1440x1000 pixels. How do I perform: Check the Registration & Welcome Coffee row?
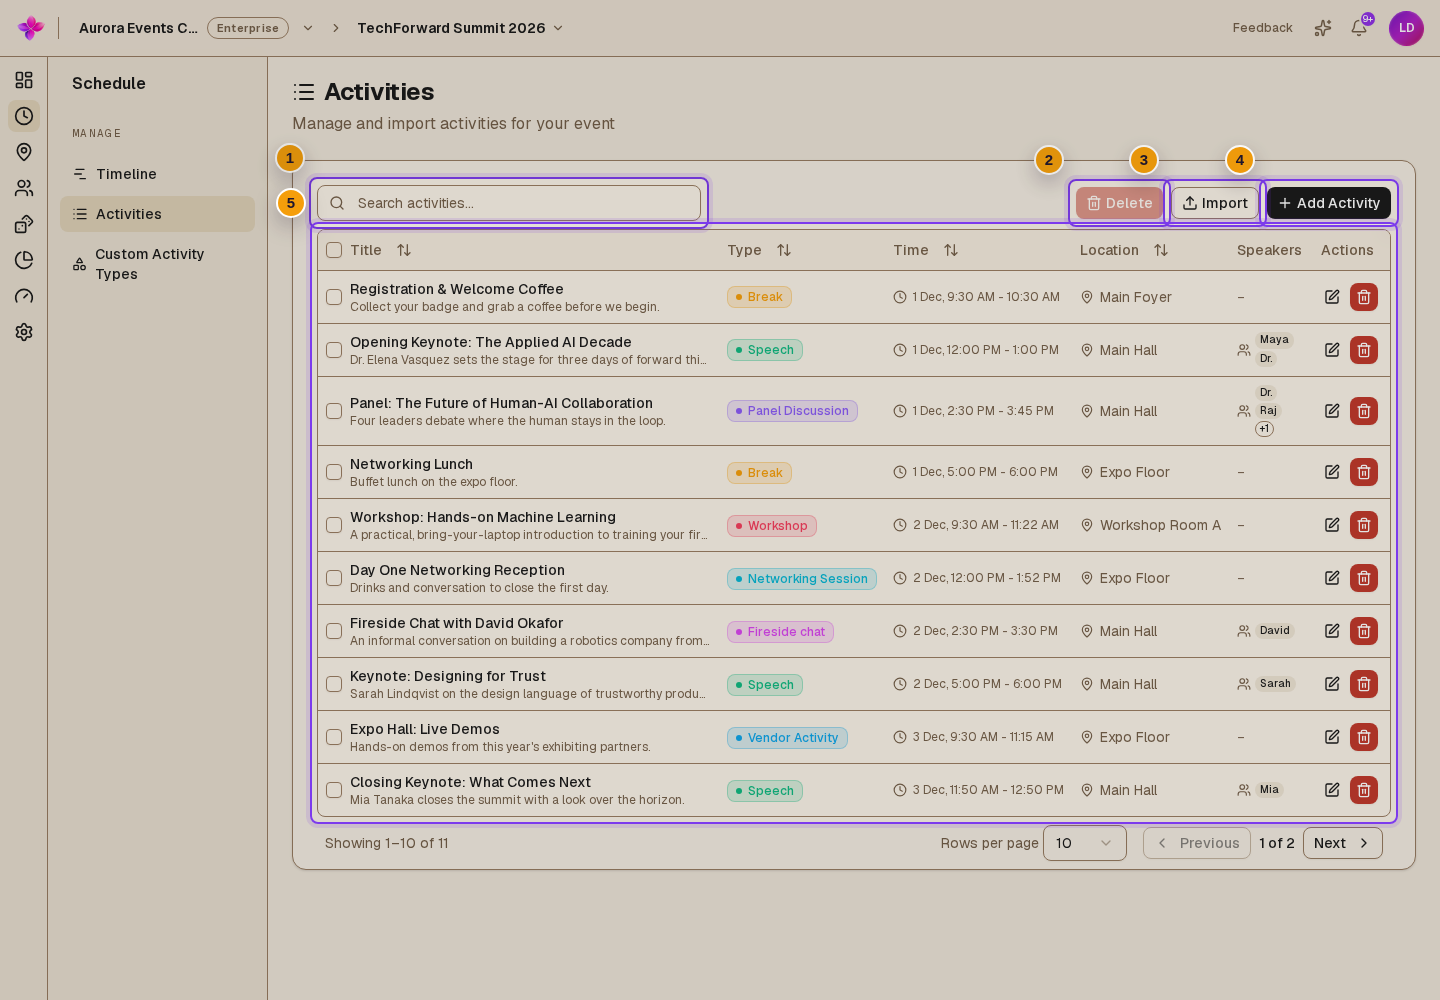click(x=334, y=297)
